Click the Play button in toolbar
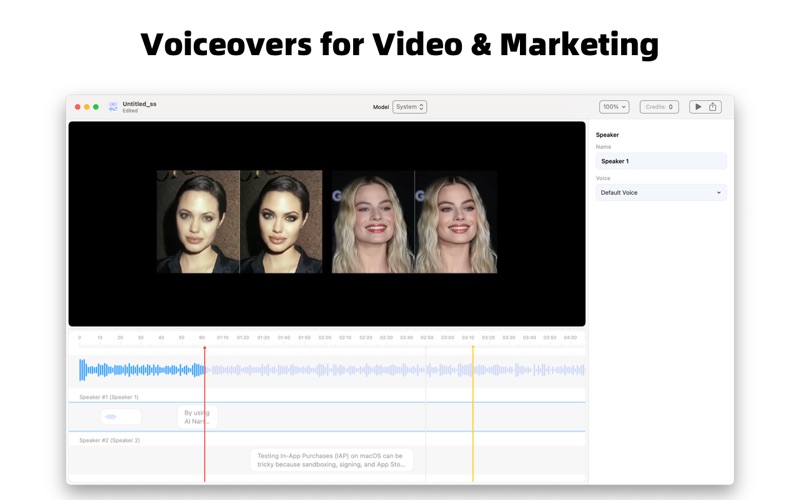This screenshot has width=800, height=500. [698, 107]
